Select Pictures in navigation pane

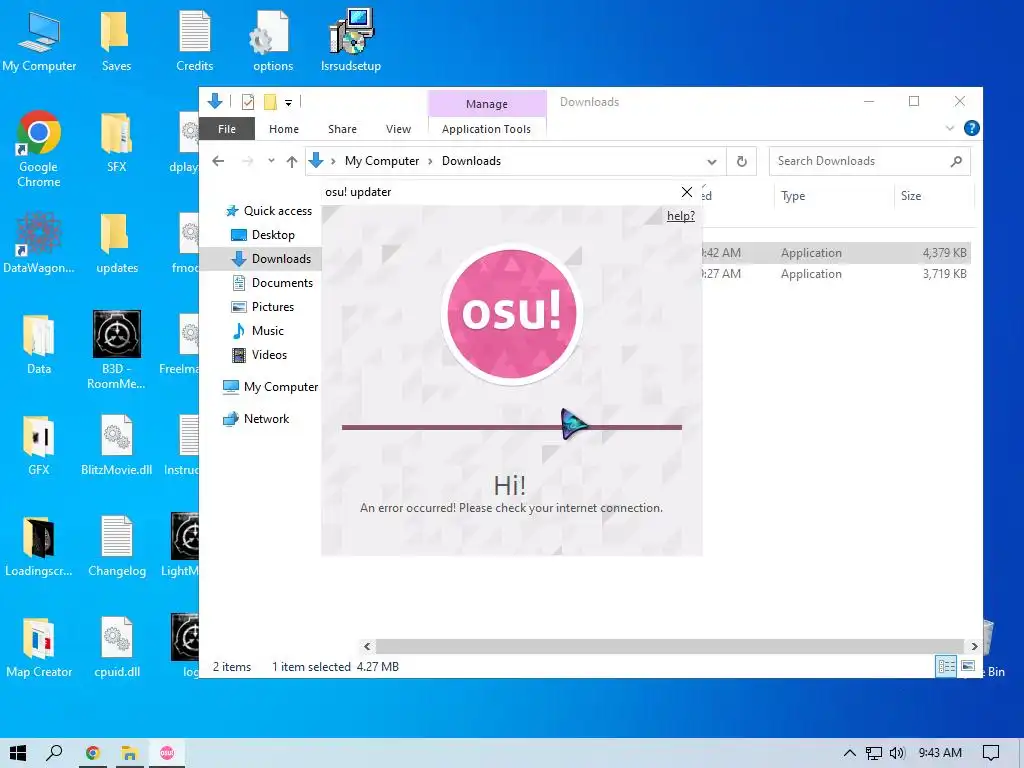(x=263, y=307)
